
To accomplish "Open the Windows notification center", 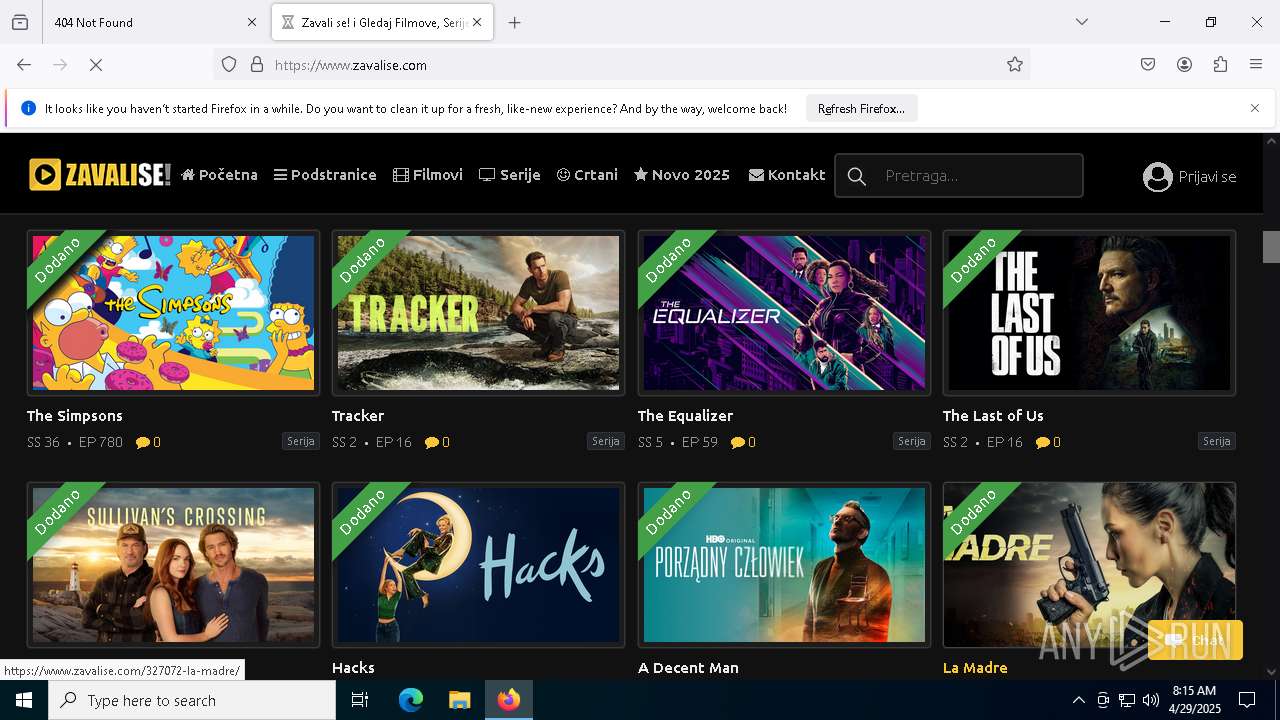I will [x=1247, y=700].
